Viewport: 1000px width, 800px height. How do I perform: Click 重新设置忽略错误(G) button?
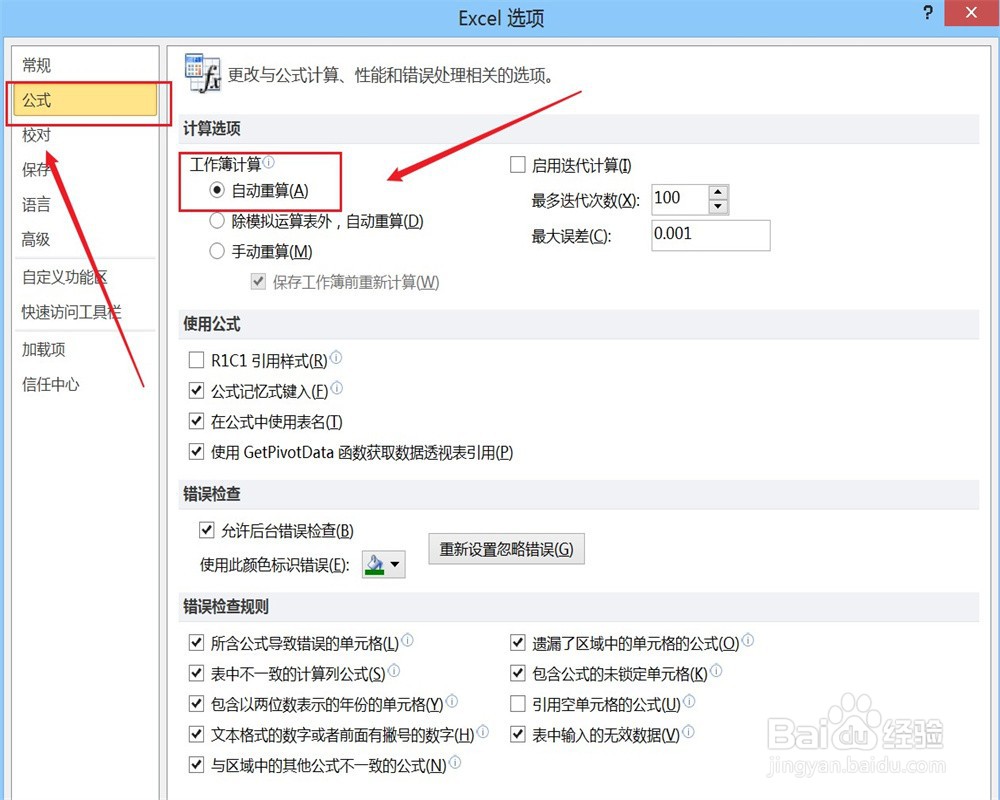pos(506,549)
